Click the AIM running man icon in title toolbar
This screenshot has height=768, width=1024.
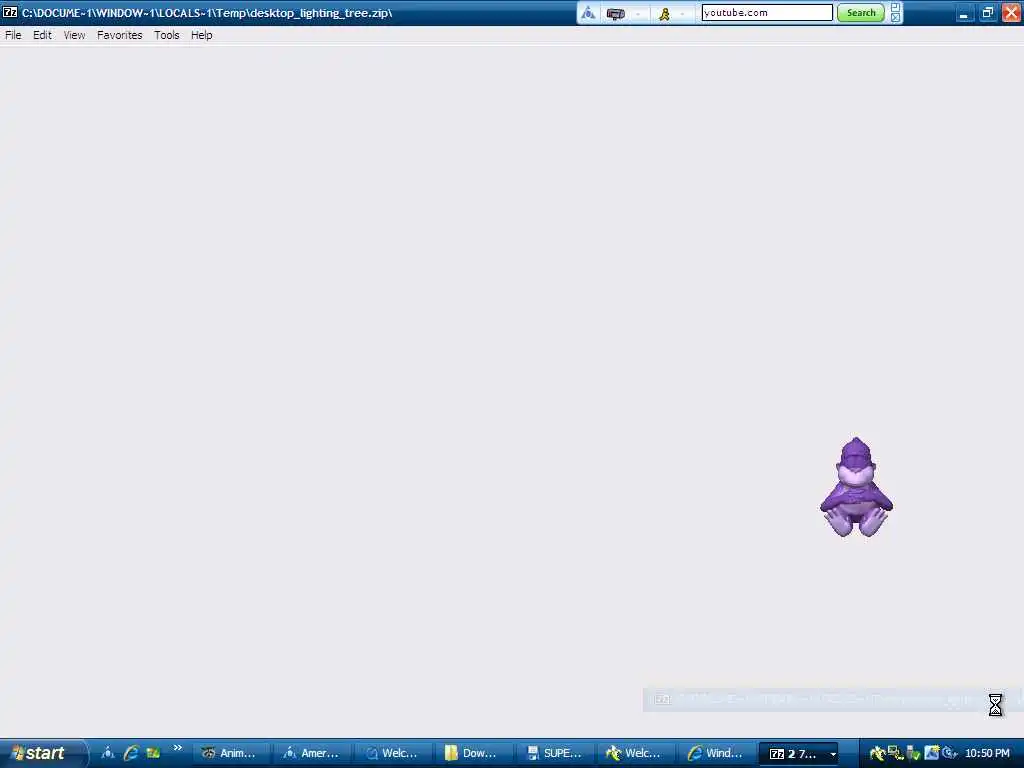664,13
